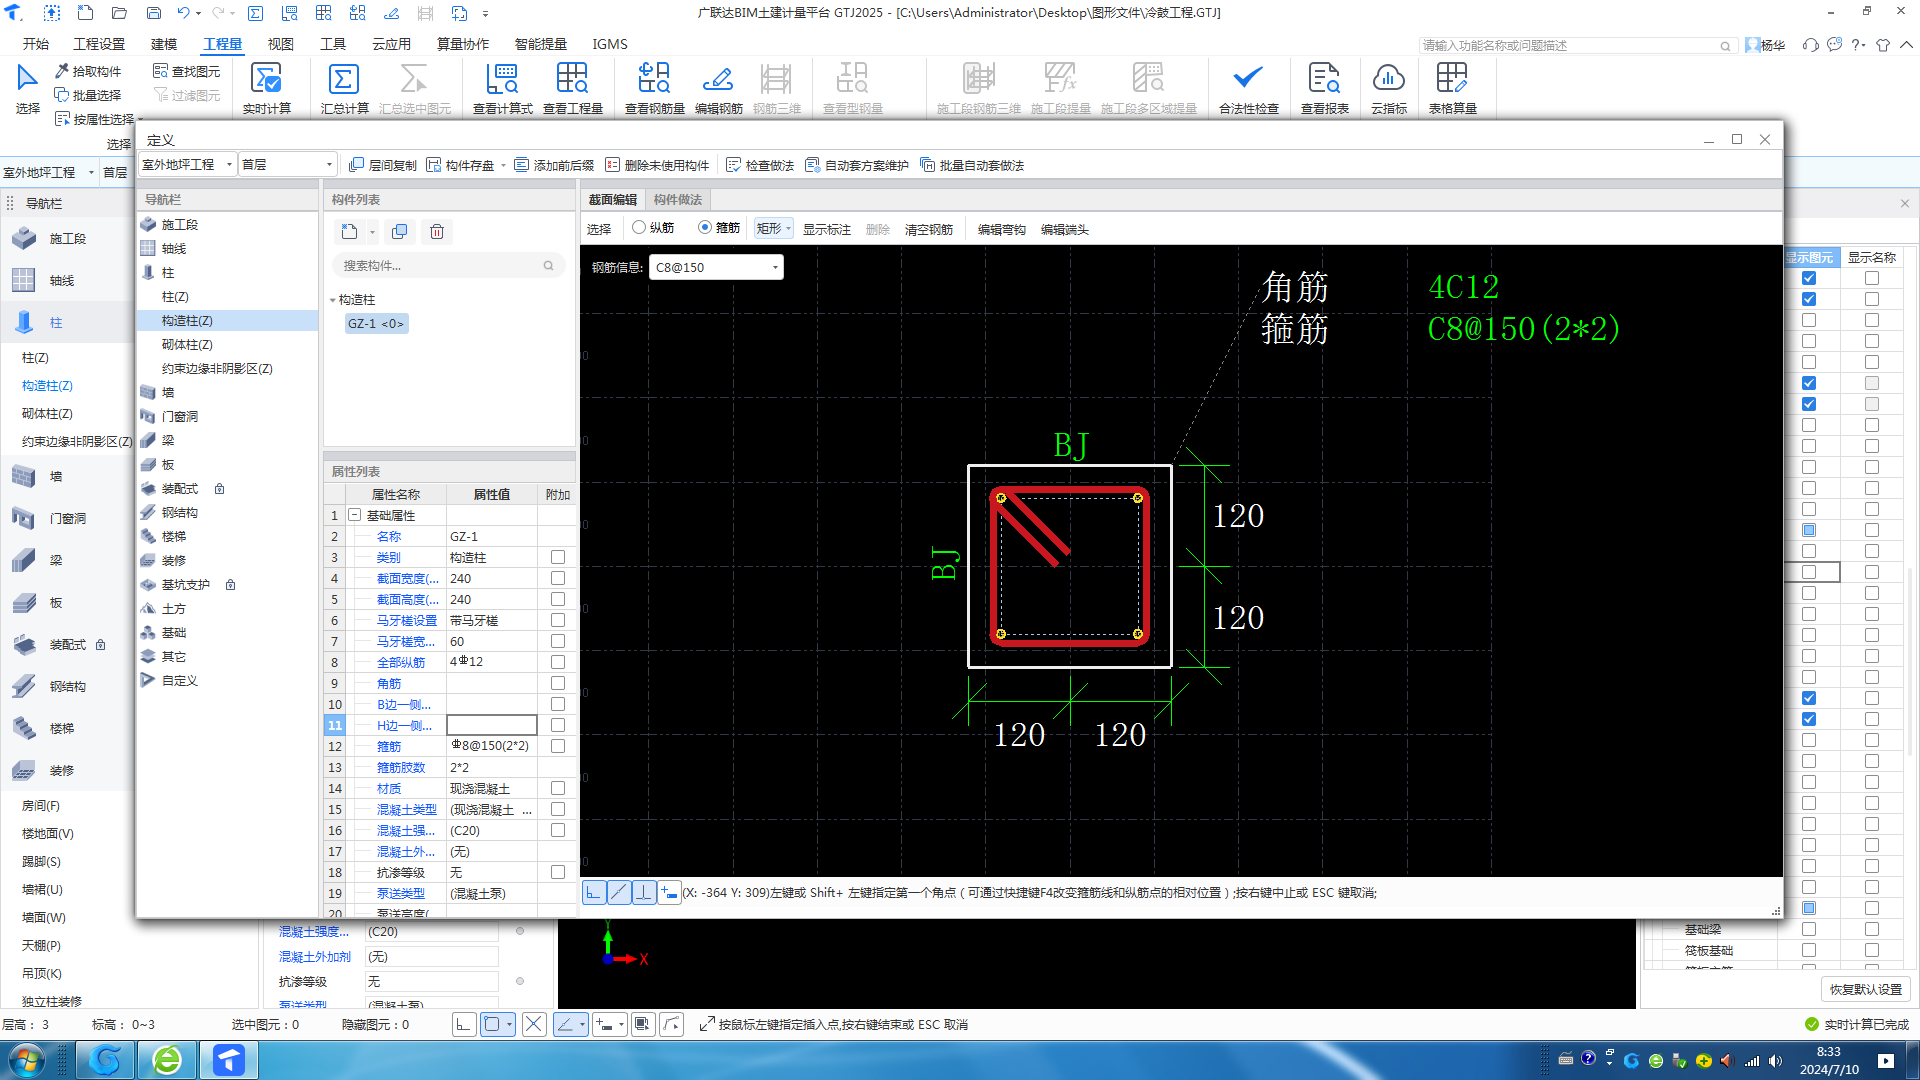
Task: Click search magnifier in 搜索构件 box
Action: [x=548, y=266]
